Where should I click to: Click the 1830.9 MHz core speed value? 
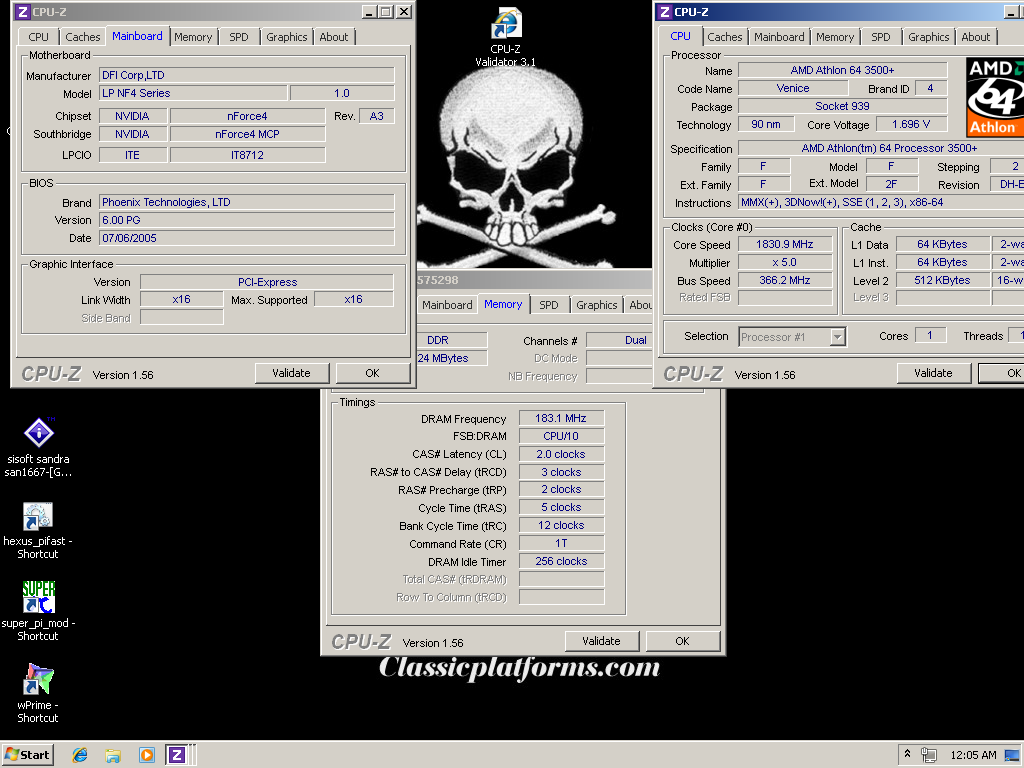pos(785,244)
